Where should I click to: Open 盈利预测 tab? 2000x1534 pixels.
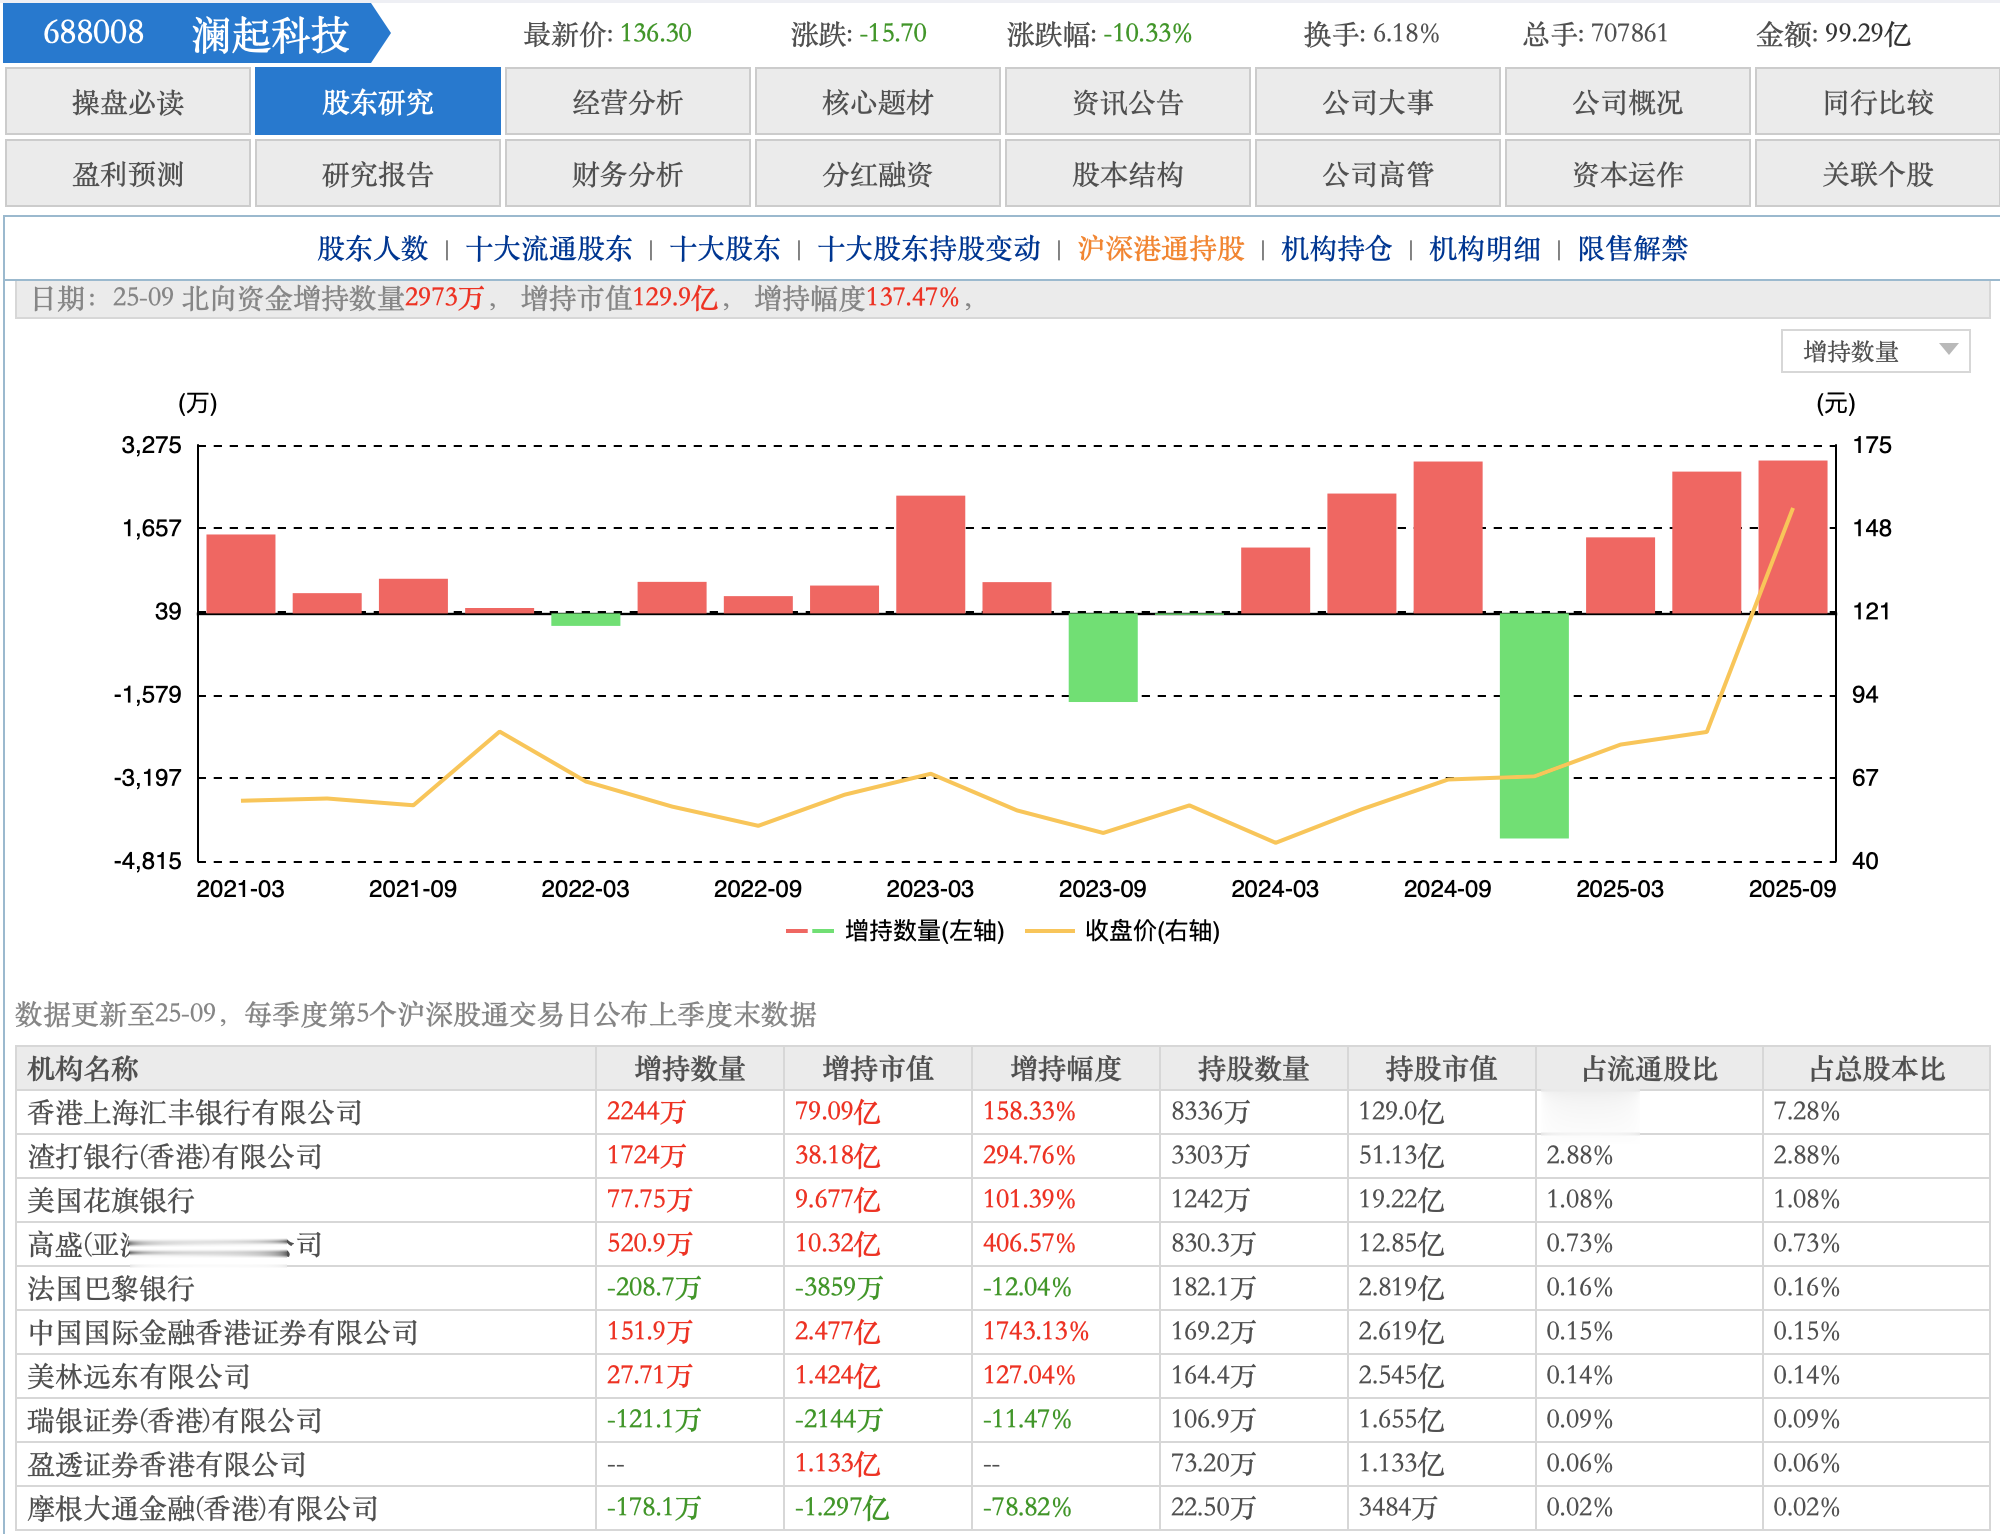[x=127, y=174]
